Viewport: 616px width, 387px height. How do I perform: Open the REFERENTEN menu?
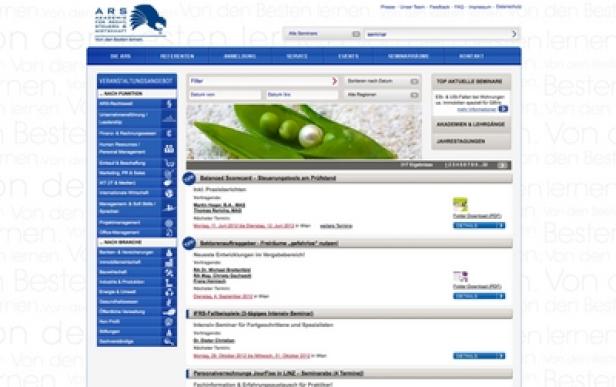click(x=177, y=57)
